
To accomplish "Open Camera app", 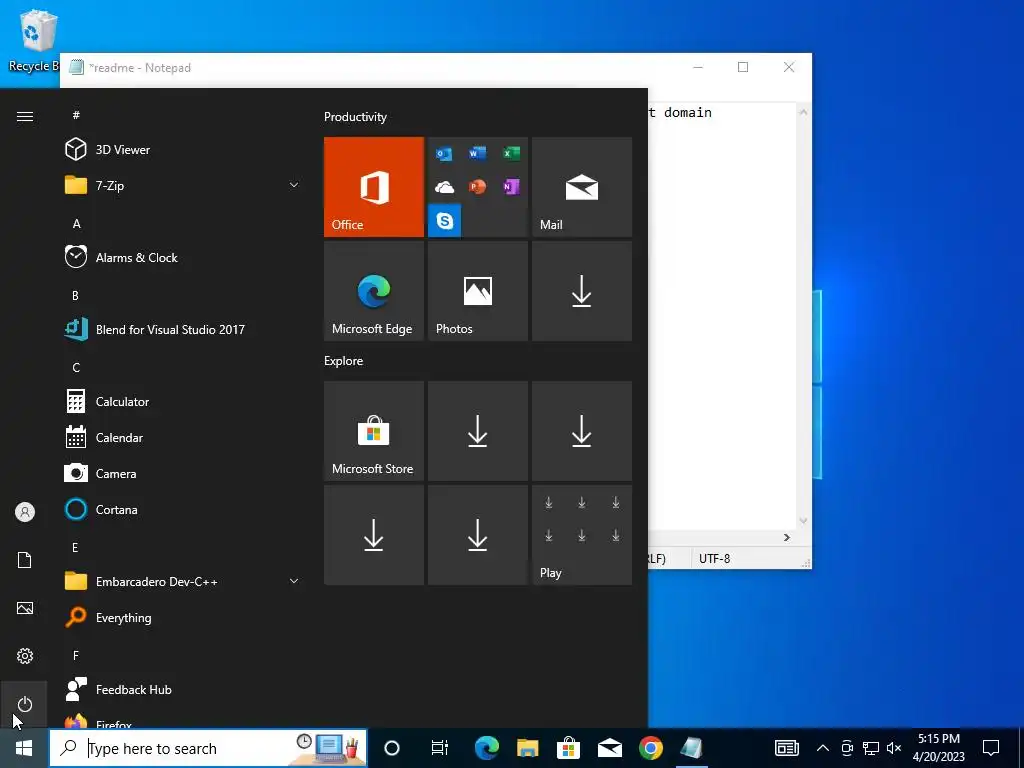I will [183, 473].
